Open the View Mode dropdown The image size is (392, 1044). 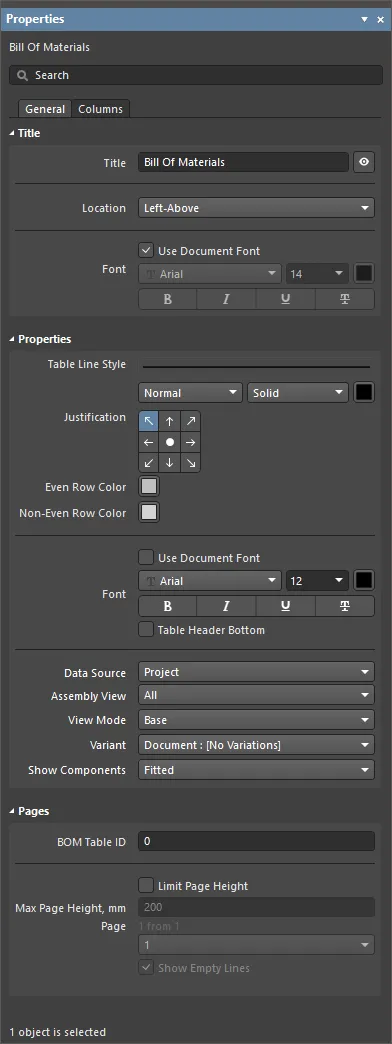pyautogui.click(x=256, y=720)
